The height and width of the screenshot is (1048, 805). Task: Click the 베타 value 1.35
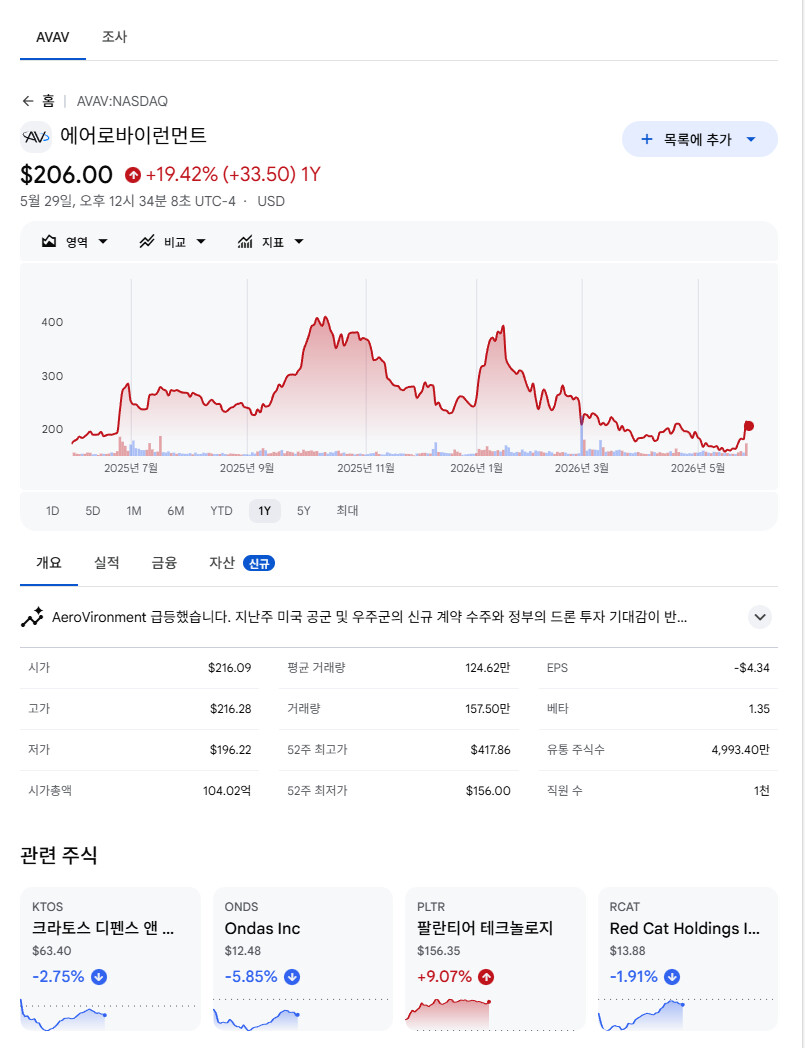click(x=759, y=708)
